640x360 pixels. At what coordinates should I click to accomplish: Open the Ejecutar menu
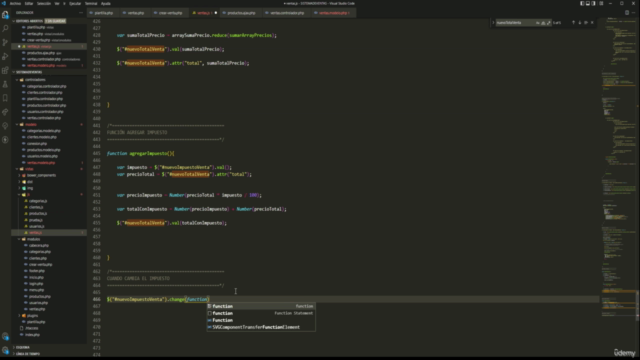(x=75, y=3)
